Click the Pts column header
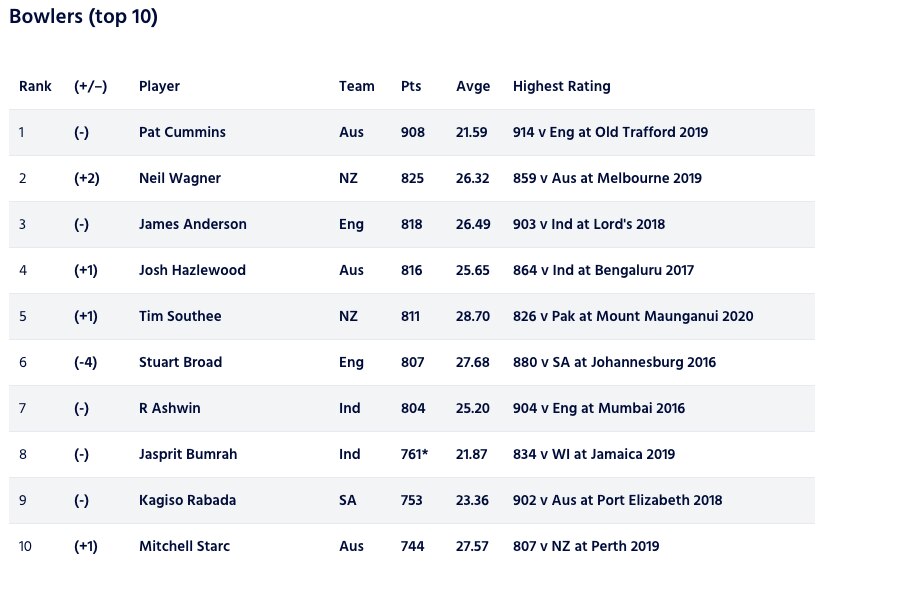Screen dimensions: 898x590 [411, 86]
